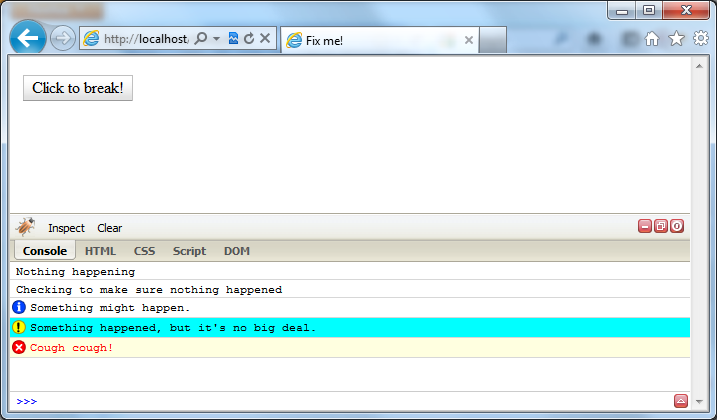Viewport: 717px width, 420px height.
Task: Clear the console log output
Action: tap(109, 228)
